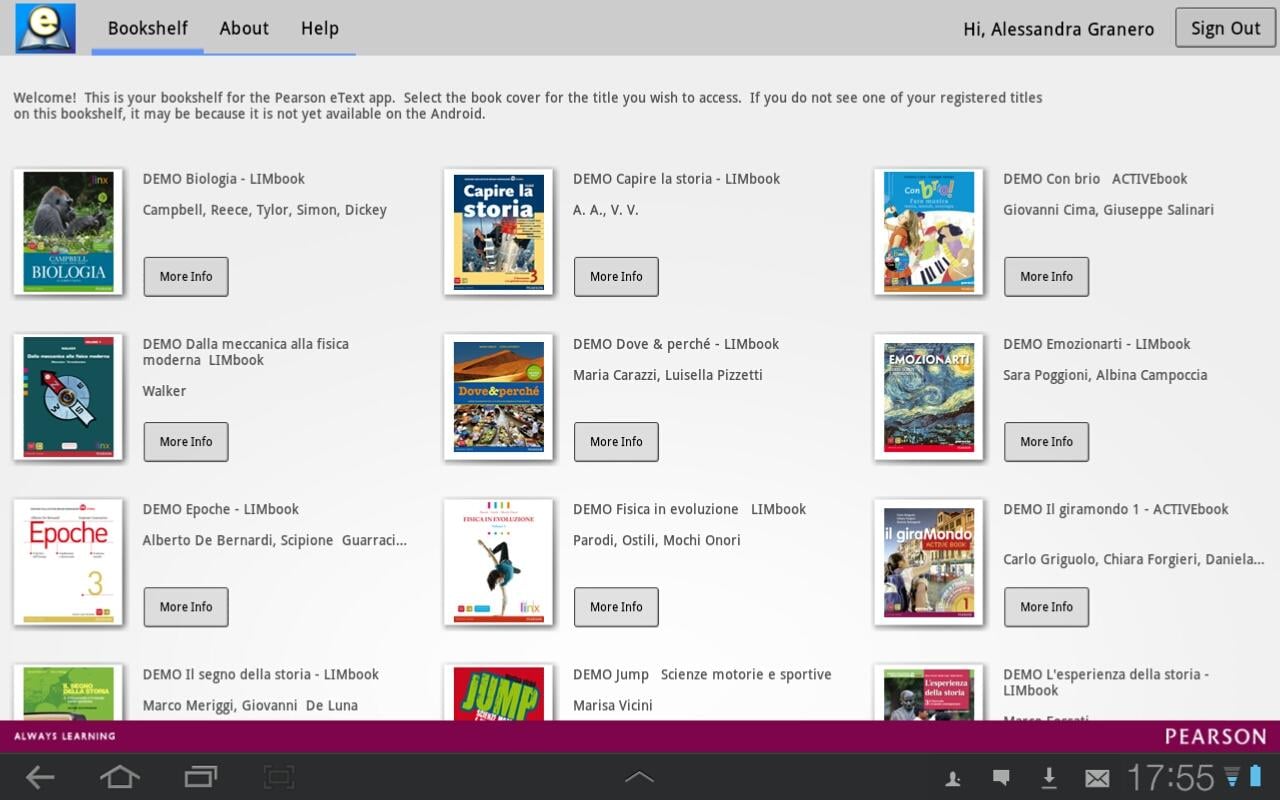Show More Info for Con brio ACTIVEbook
1280x800 pixels.
click(1046, 276)
